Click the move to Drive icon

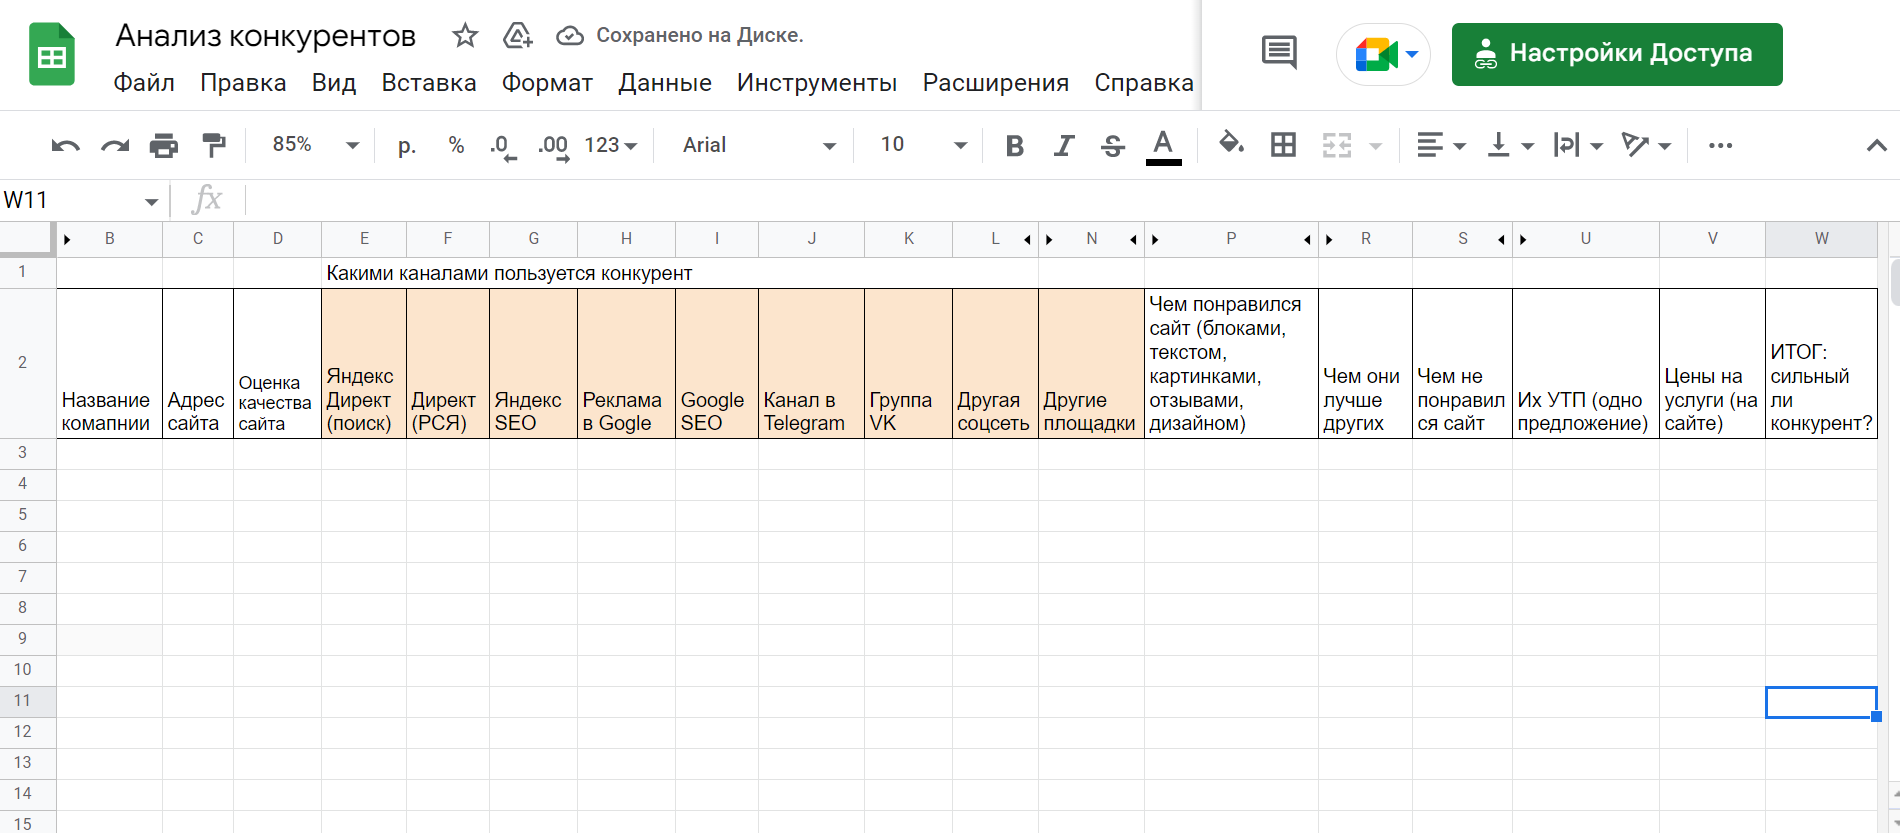click(517, 36)
